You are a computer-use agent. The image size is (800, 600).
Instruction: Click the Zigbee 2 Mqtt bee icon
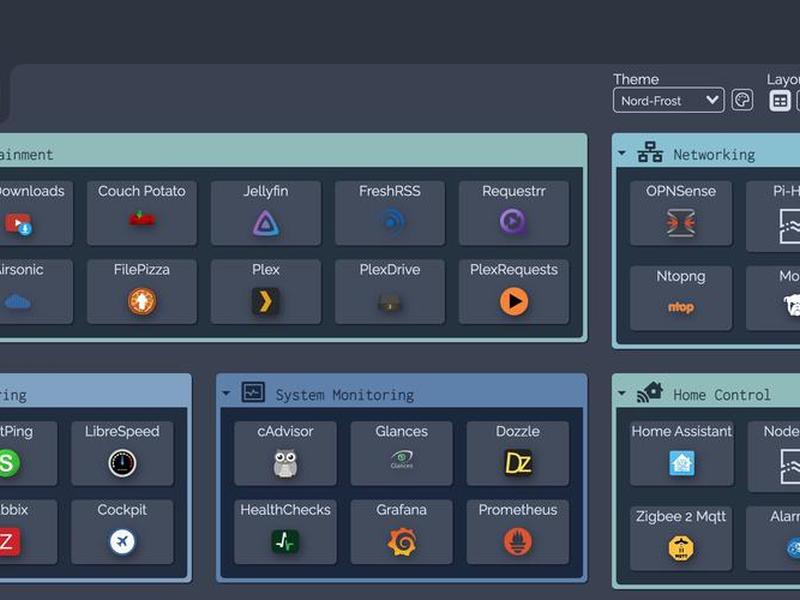pos(681,548)
